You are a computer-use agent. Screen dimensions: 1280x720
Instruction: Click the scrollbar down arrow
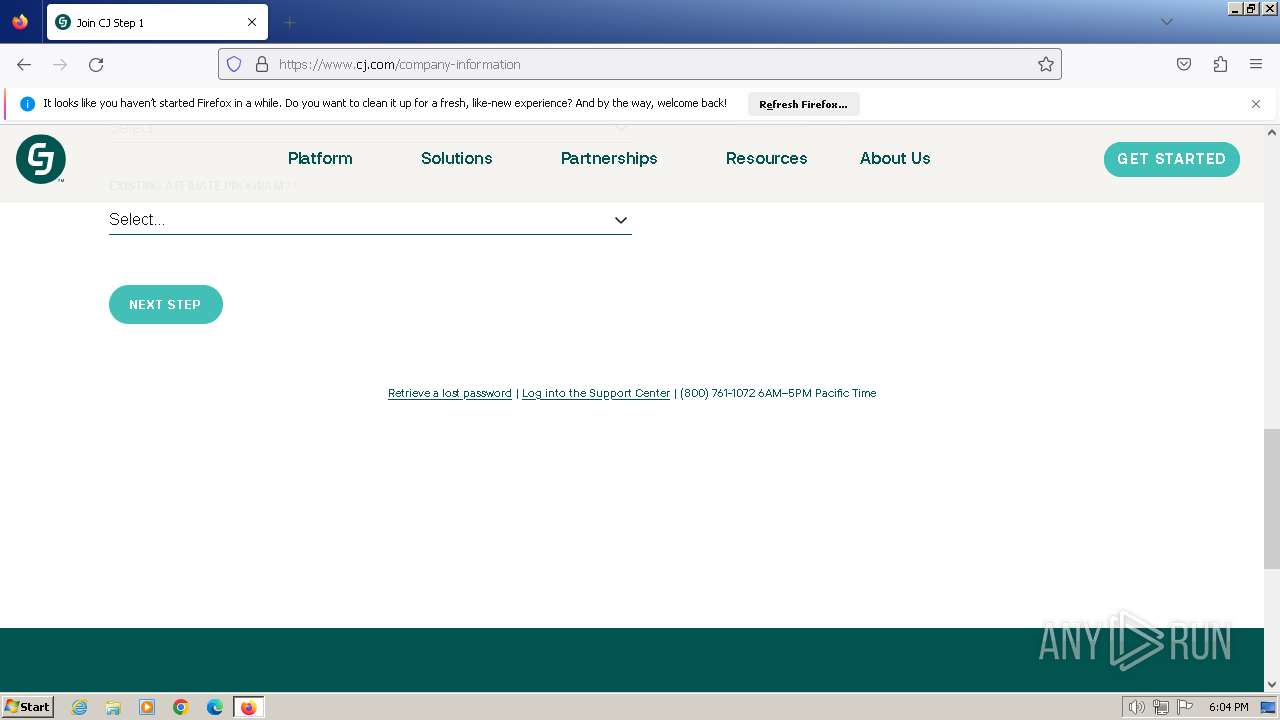1272,685
